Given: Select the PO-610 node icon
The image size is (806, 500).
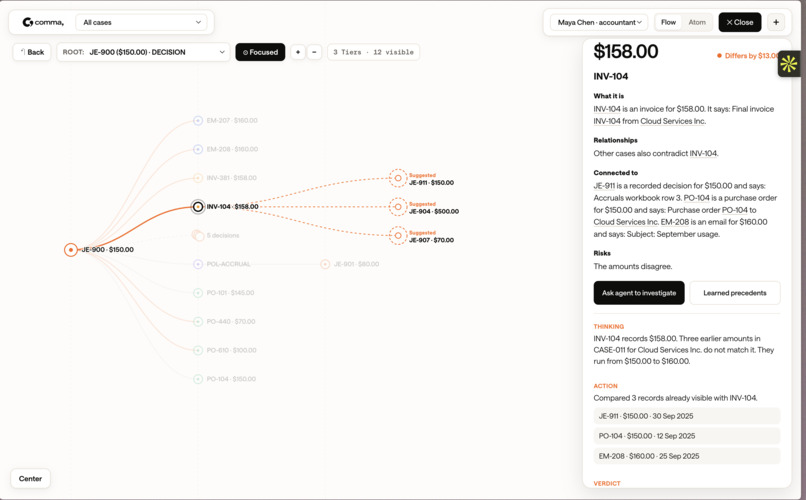Looking at the screenshot, I should 198,350.
